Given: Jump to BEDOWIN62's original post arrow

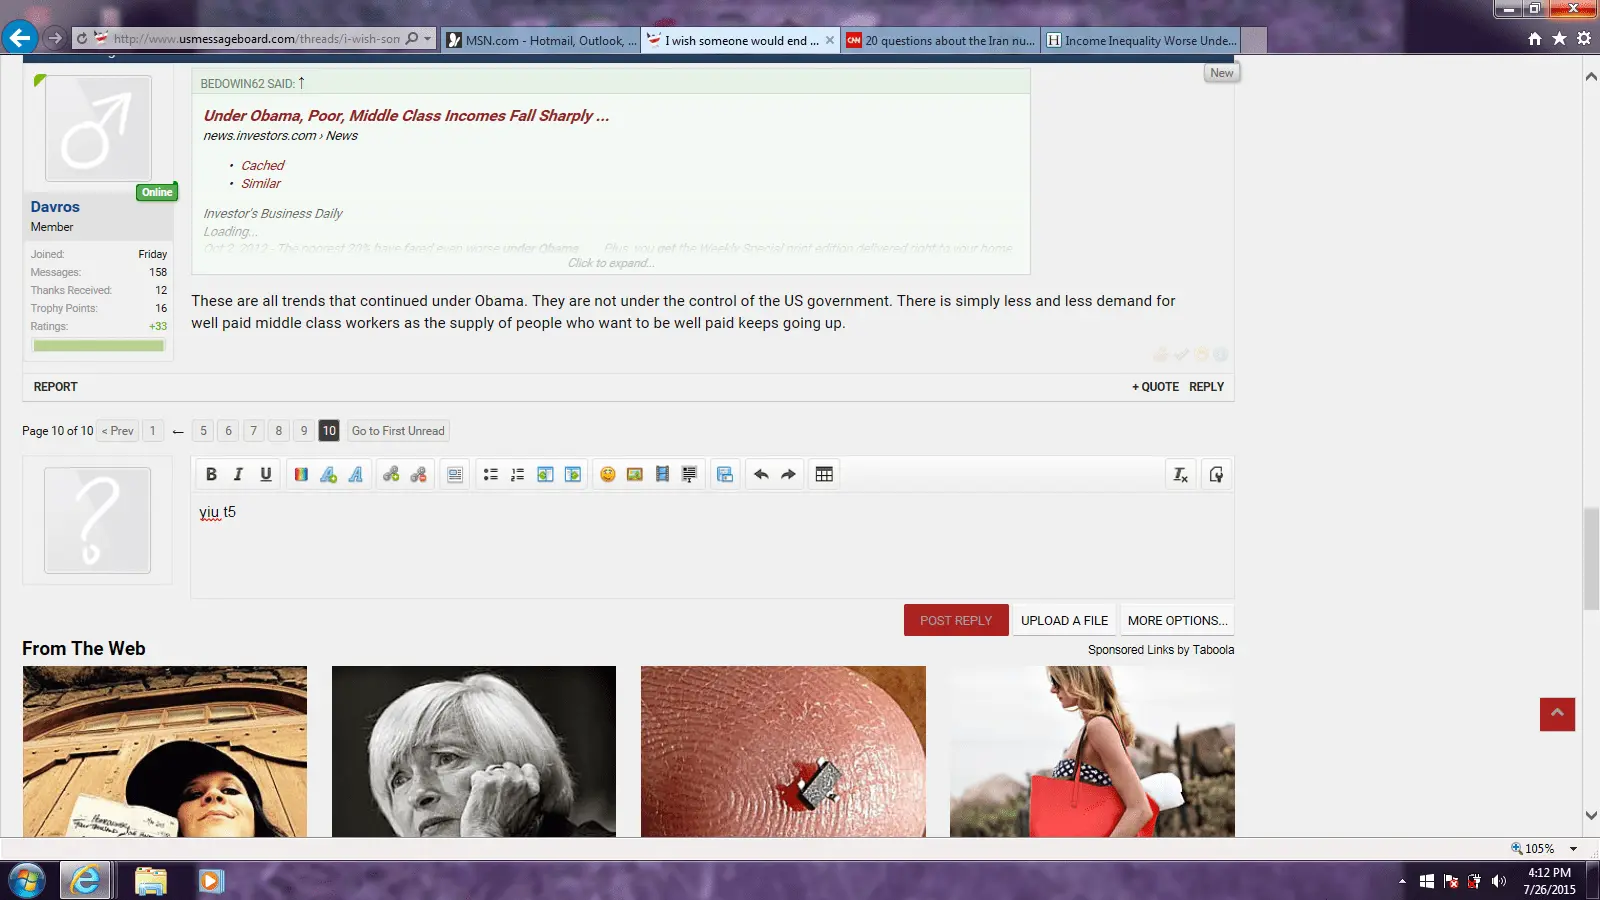Looking at the screenshot, I should (301, 83).
